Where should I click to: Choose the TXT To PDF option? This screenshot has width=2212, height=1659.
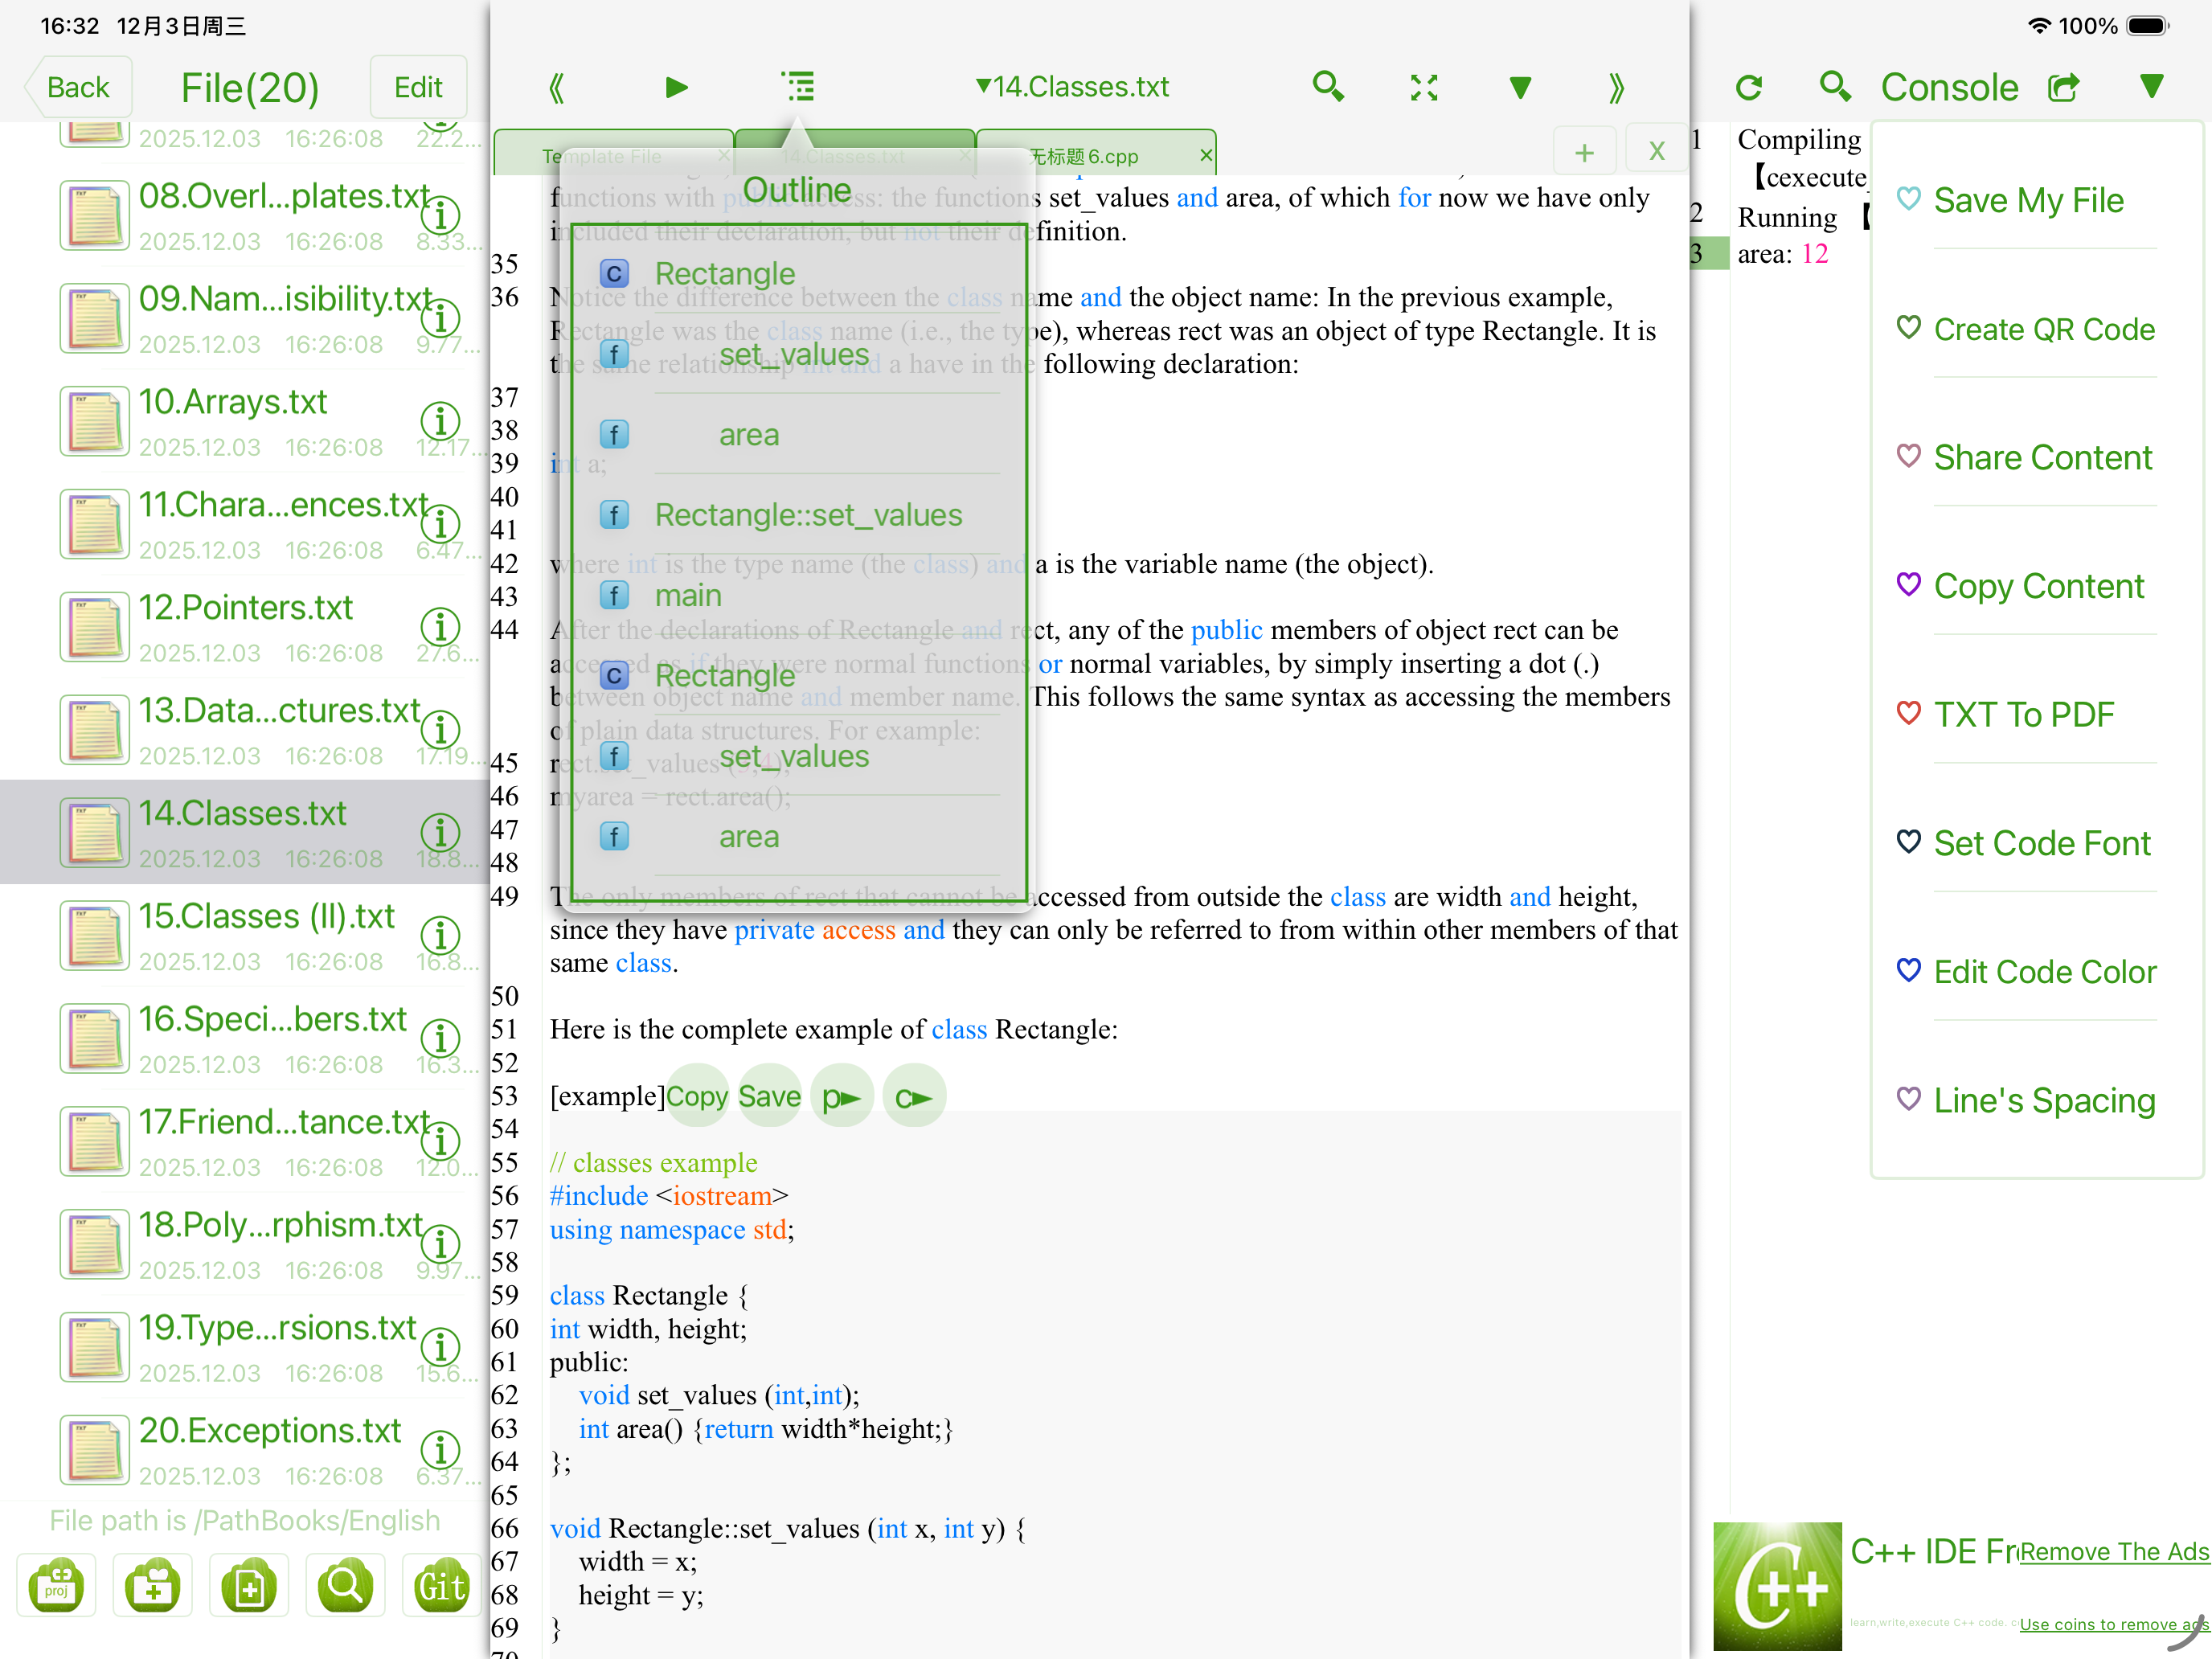(x=2023, y=715)
